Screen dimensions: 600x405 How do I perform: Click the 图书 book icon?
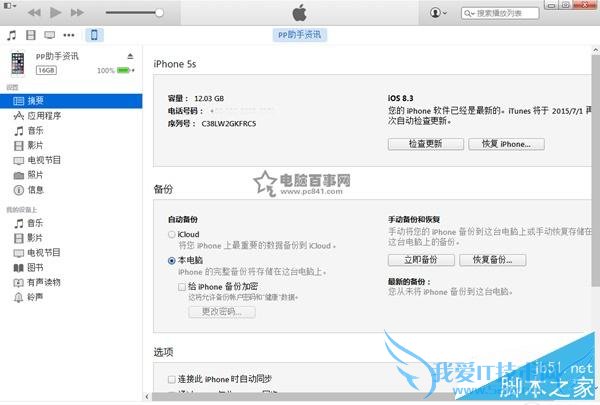pyautogui.click(x=18, y=268)
